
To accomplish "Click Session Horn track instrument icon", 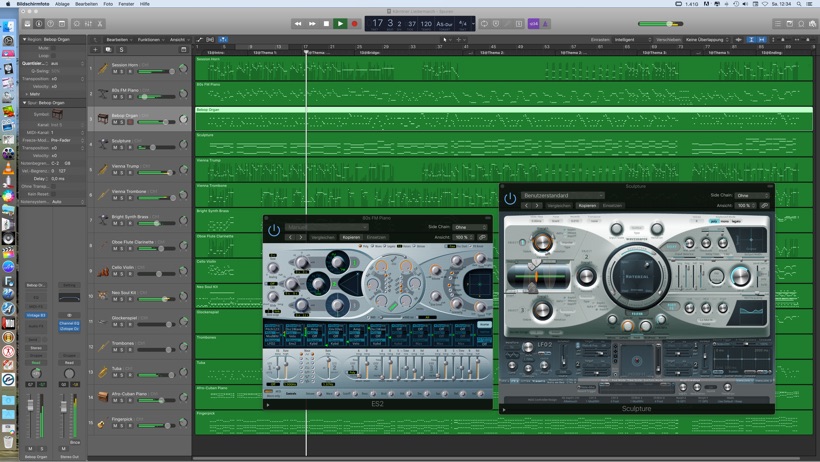I will point(102,69).
